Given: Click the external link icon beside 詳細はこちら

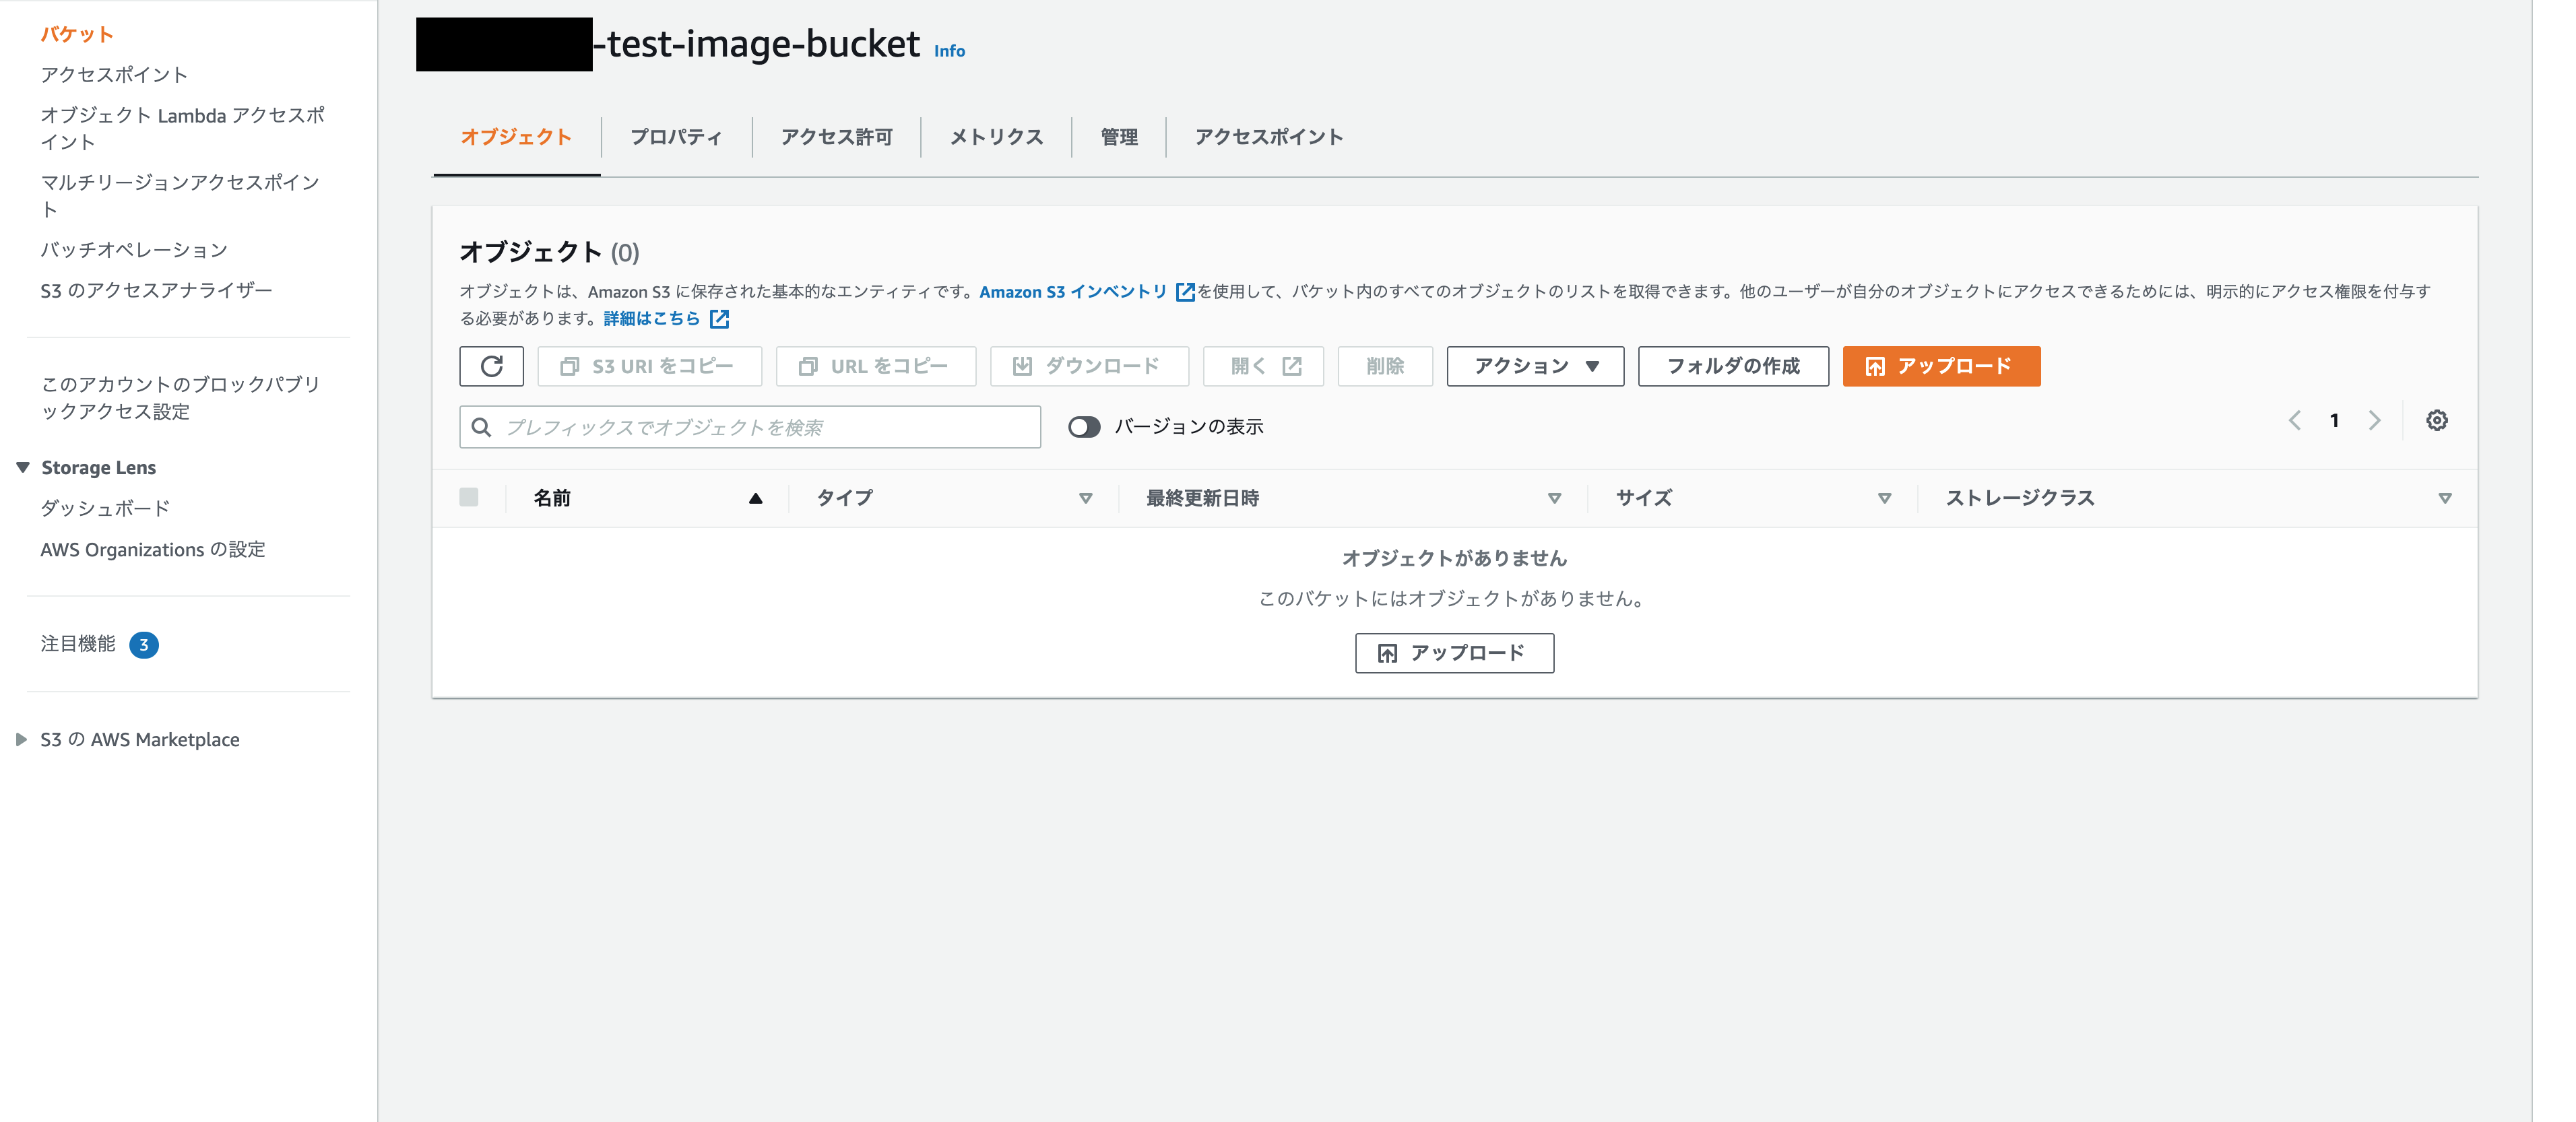Looking at the screenshot, I should pos(719,318).
